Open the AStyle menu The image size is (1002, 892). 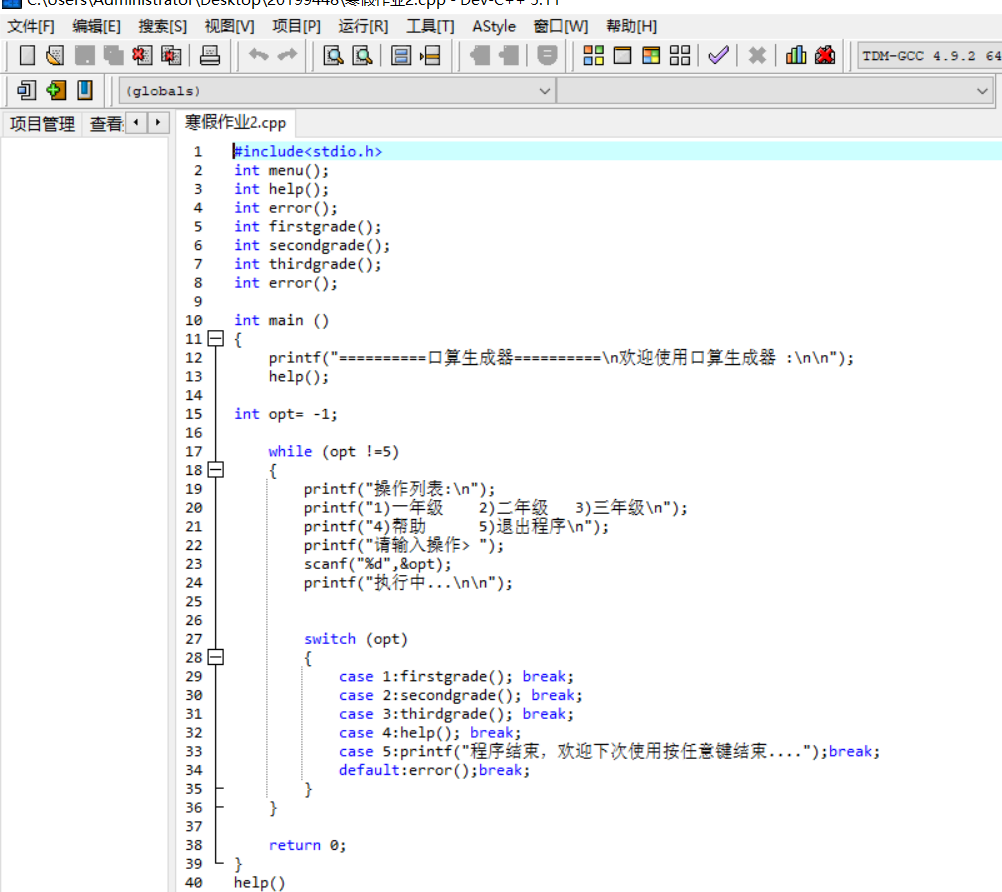coord(494,26)
